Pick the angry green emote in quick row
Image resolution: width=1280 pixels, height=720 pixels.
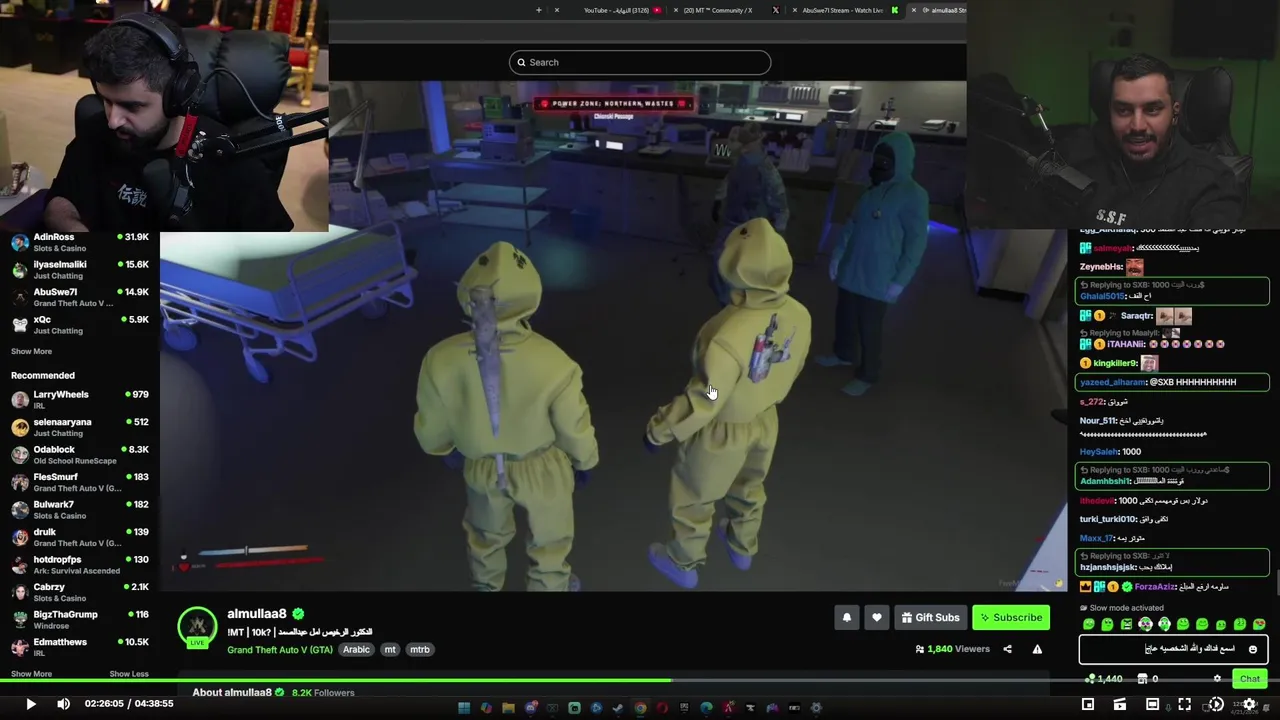pos(1126,624)
